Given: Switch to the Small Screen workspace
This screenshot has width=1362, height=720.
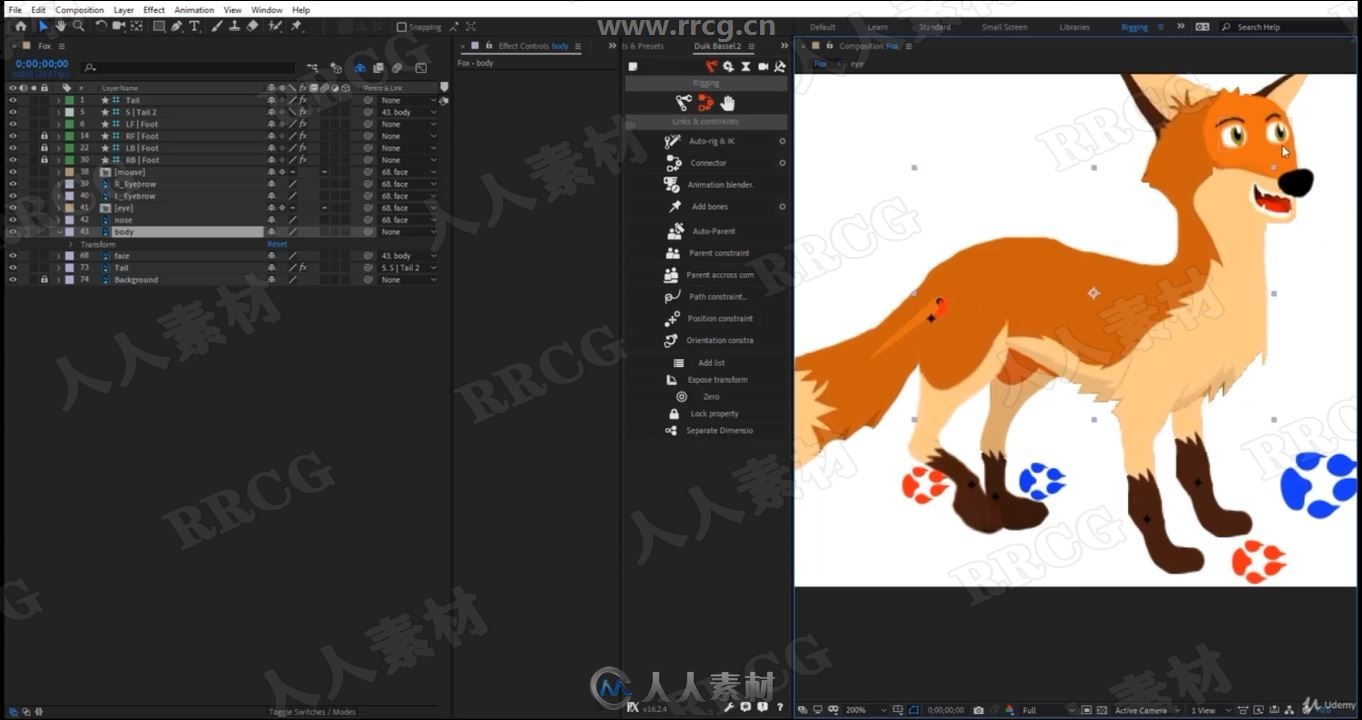Looking at the screenshot, I should [x=1004, y=27].
